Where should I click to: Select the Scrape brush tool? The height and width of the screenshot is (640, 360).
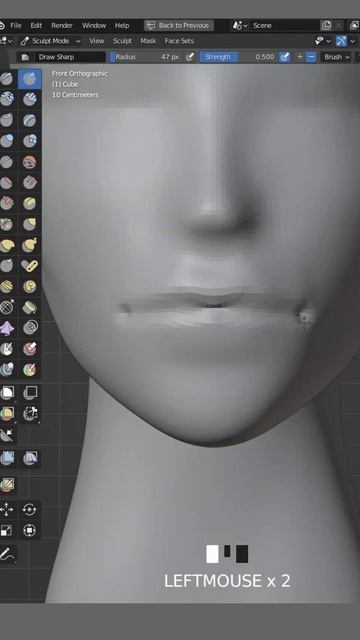point(6,203)
